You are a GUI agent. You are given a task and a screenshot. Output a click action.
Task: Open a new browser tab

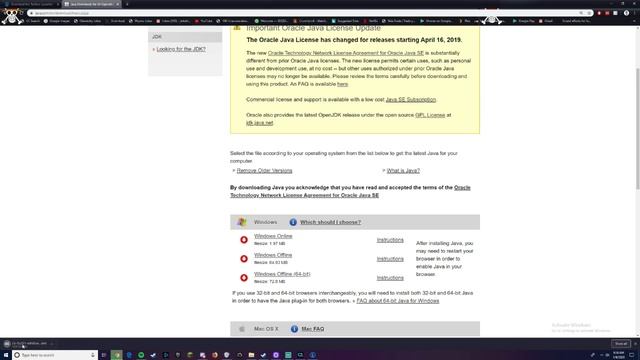click(127, 4)
